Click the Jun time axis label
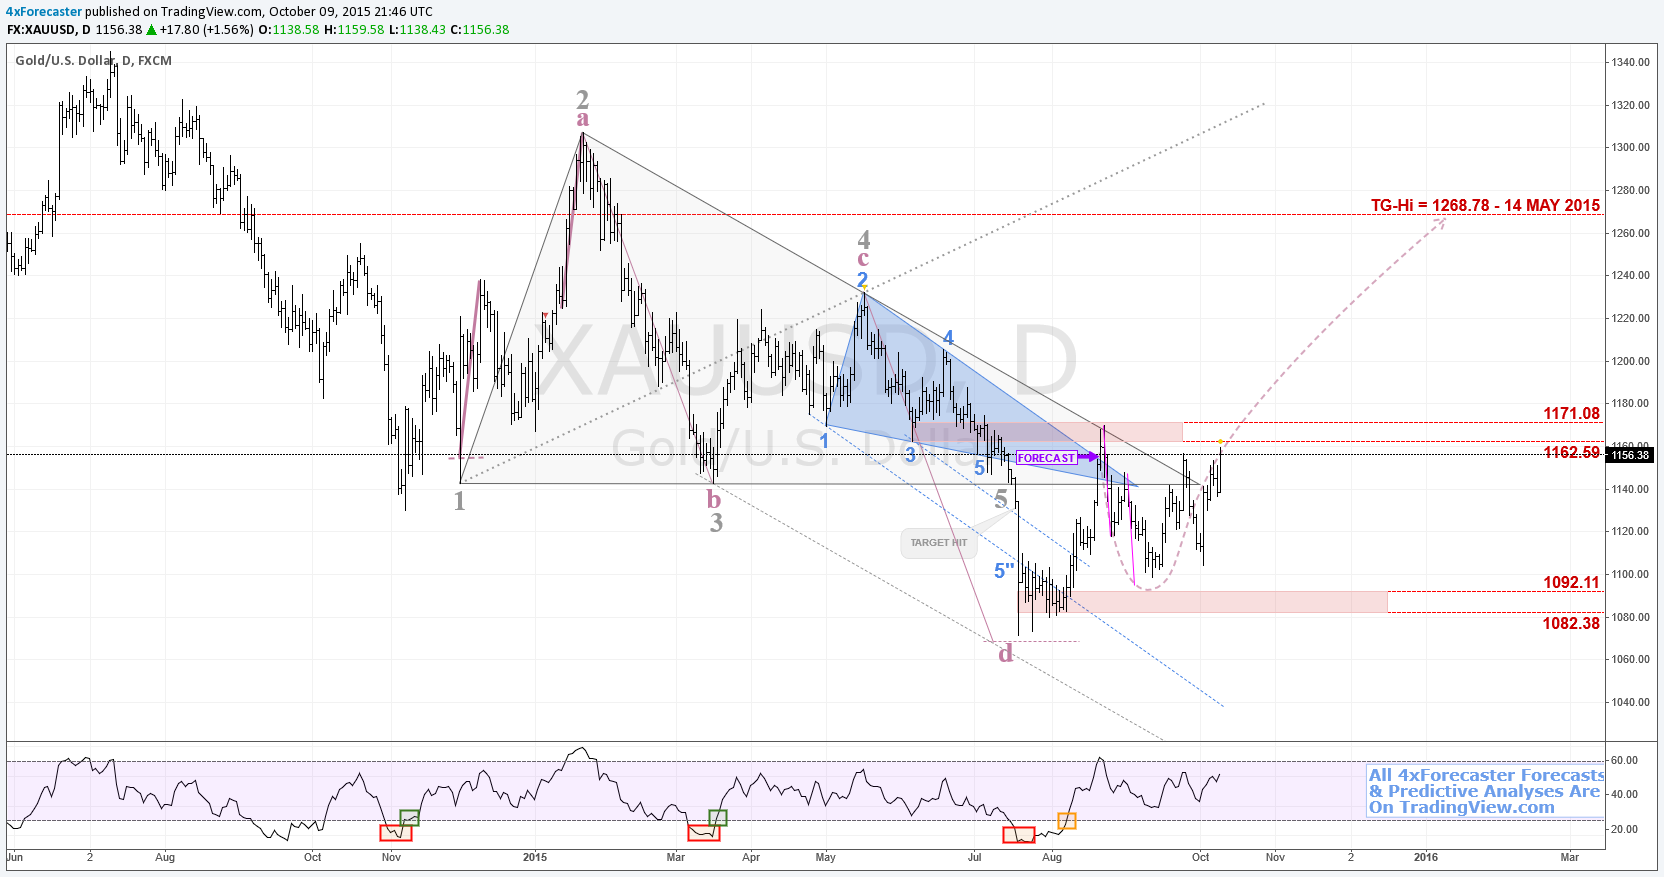Image resolution: width=1664 pixels, height=877 pixels. coord(15,857)
